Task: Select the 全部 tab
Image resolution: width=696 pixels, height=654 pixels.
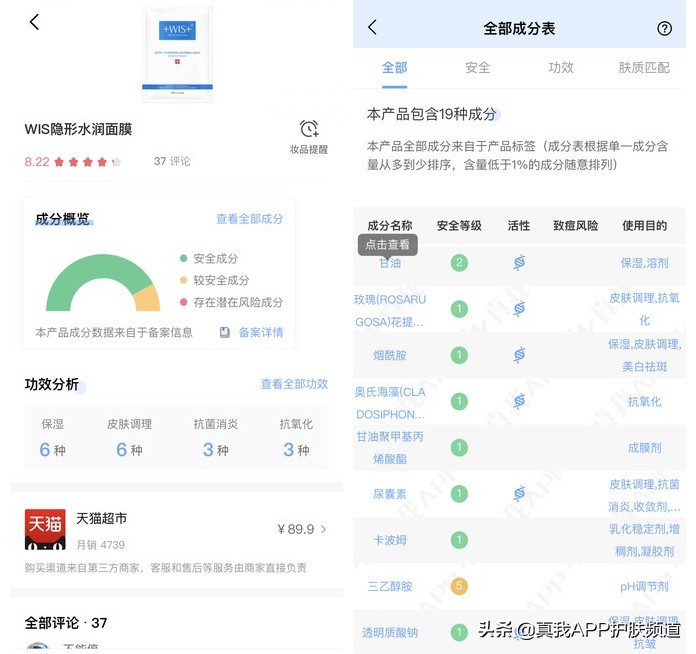Action: (x=394, y=67)
